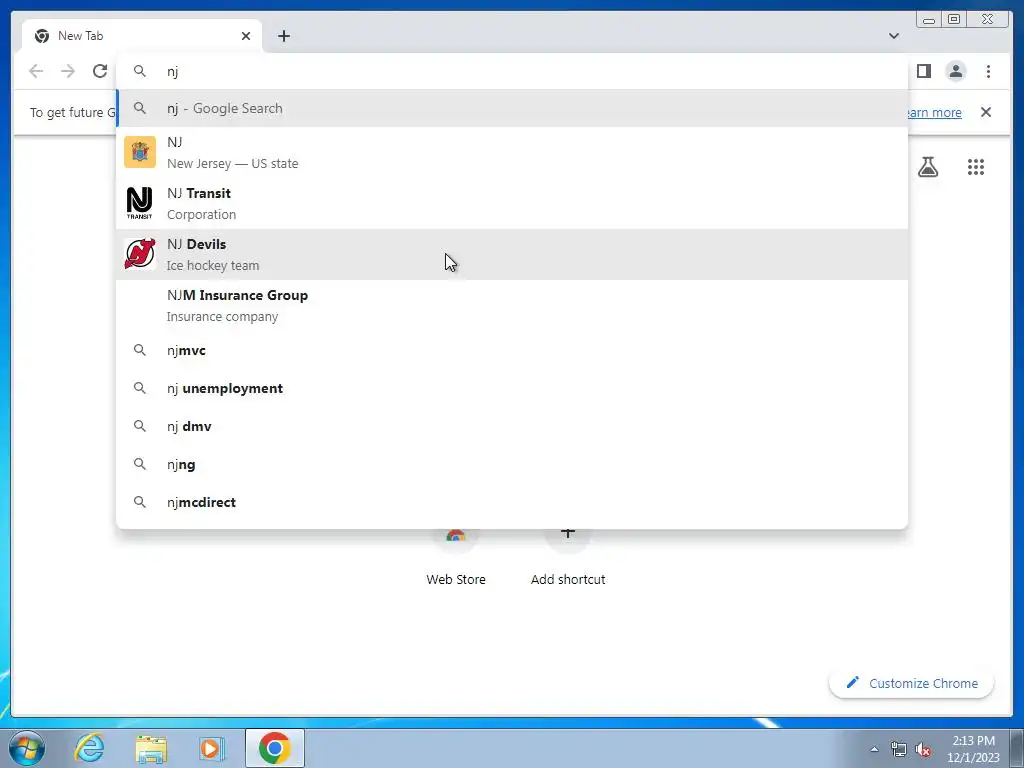Choose the nj unemployment suggestion
The width and height of the screenshot is (1024, 768).
(512, 388)
